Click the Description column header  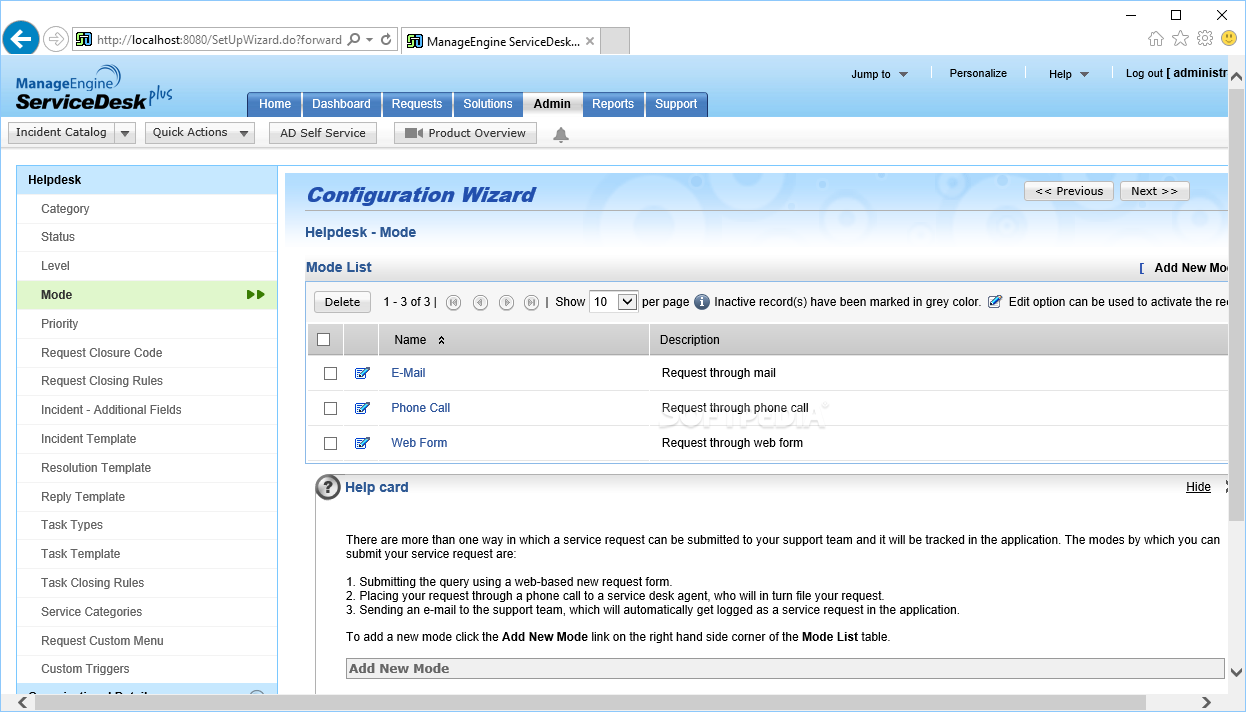690,340
